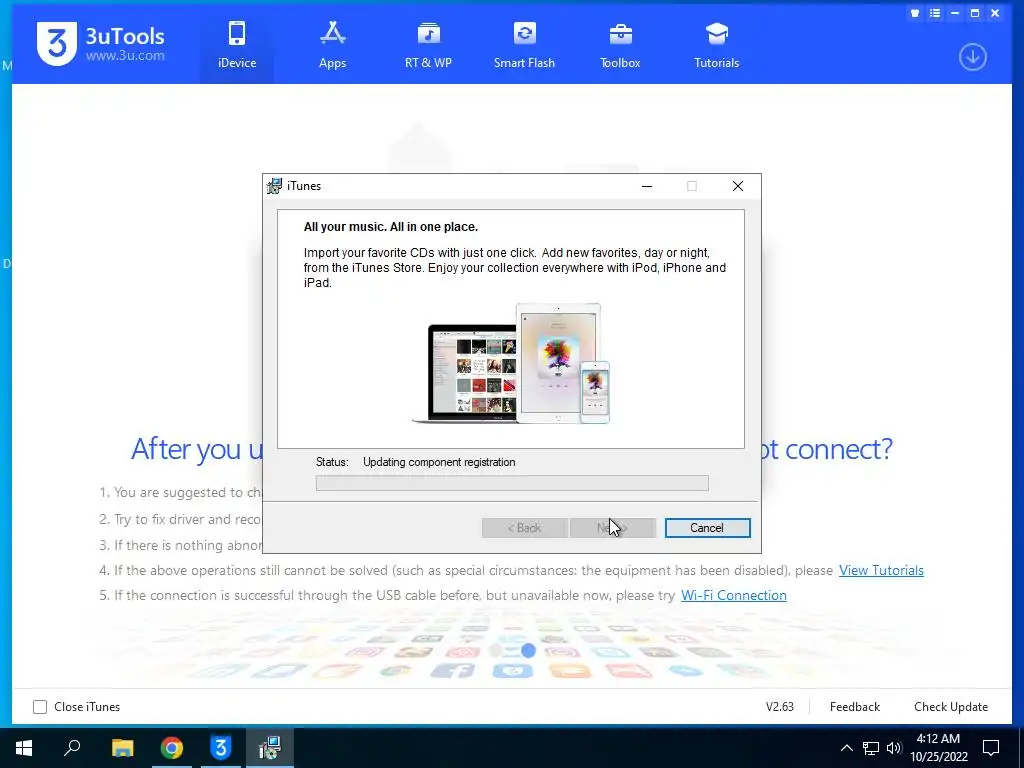Viewport: 1024px width, 768px height.
Task: Open the Smart Flash tab
Action: pos(524,44)
